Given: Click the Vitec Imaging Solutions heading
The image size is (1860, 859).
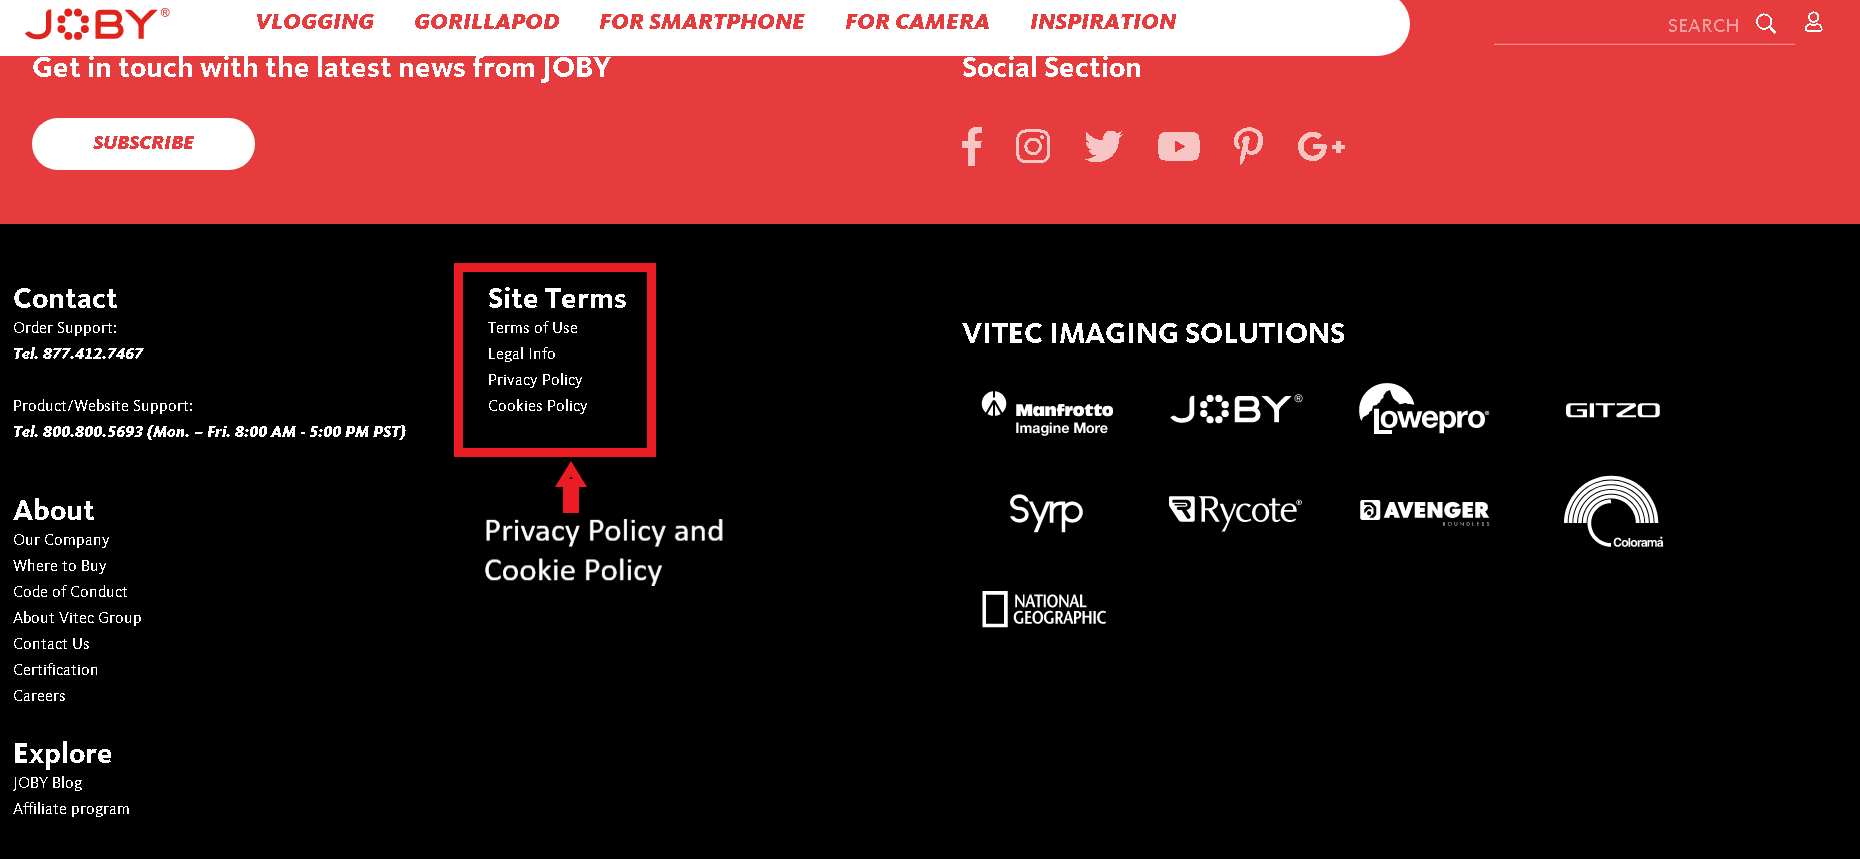Looking at the screenshot, I should pyautogui.click(x=1153, y=333).
